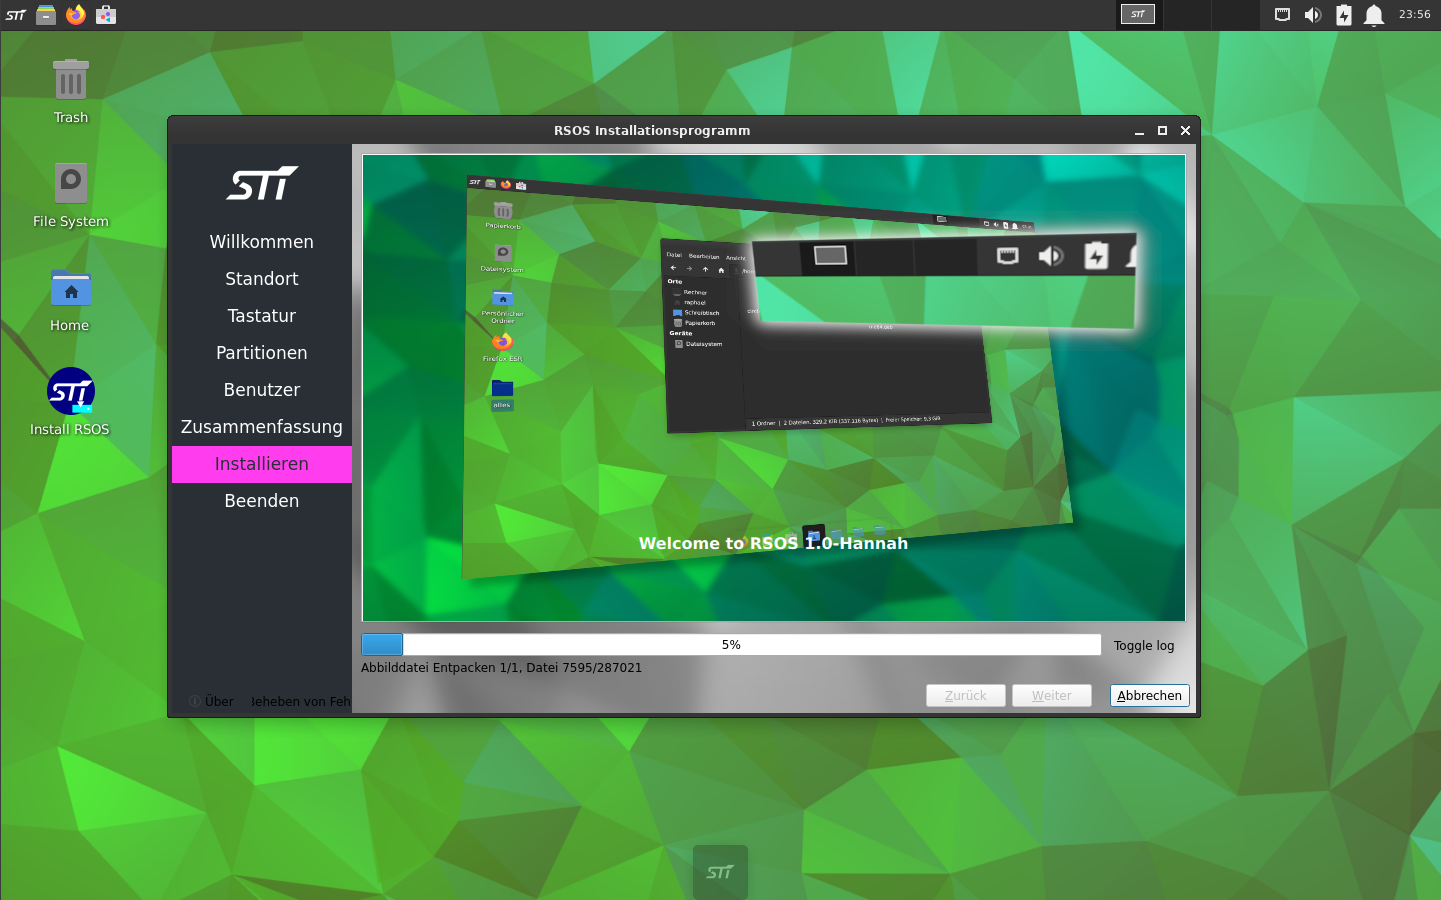This screenshot has height=900, width=1441.
Task: Click the network connection tray icon
Action: tap(1282, 15)
